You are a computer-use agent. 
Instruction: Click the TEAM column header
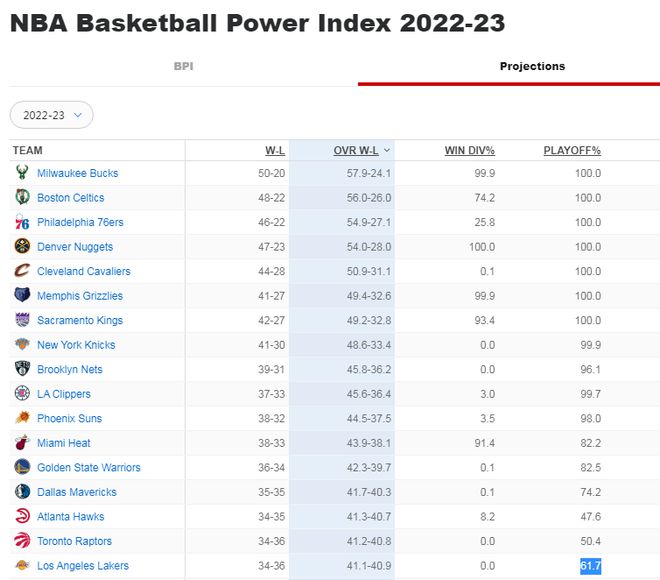point(27,150)
